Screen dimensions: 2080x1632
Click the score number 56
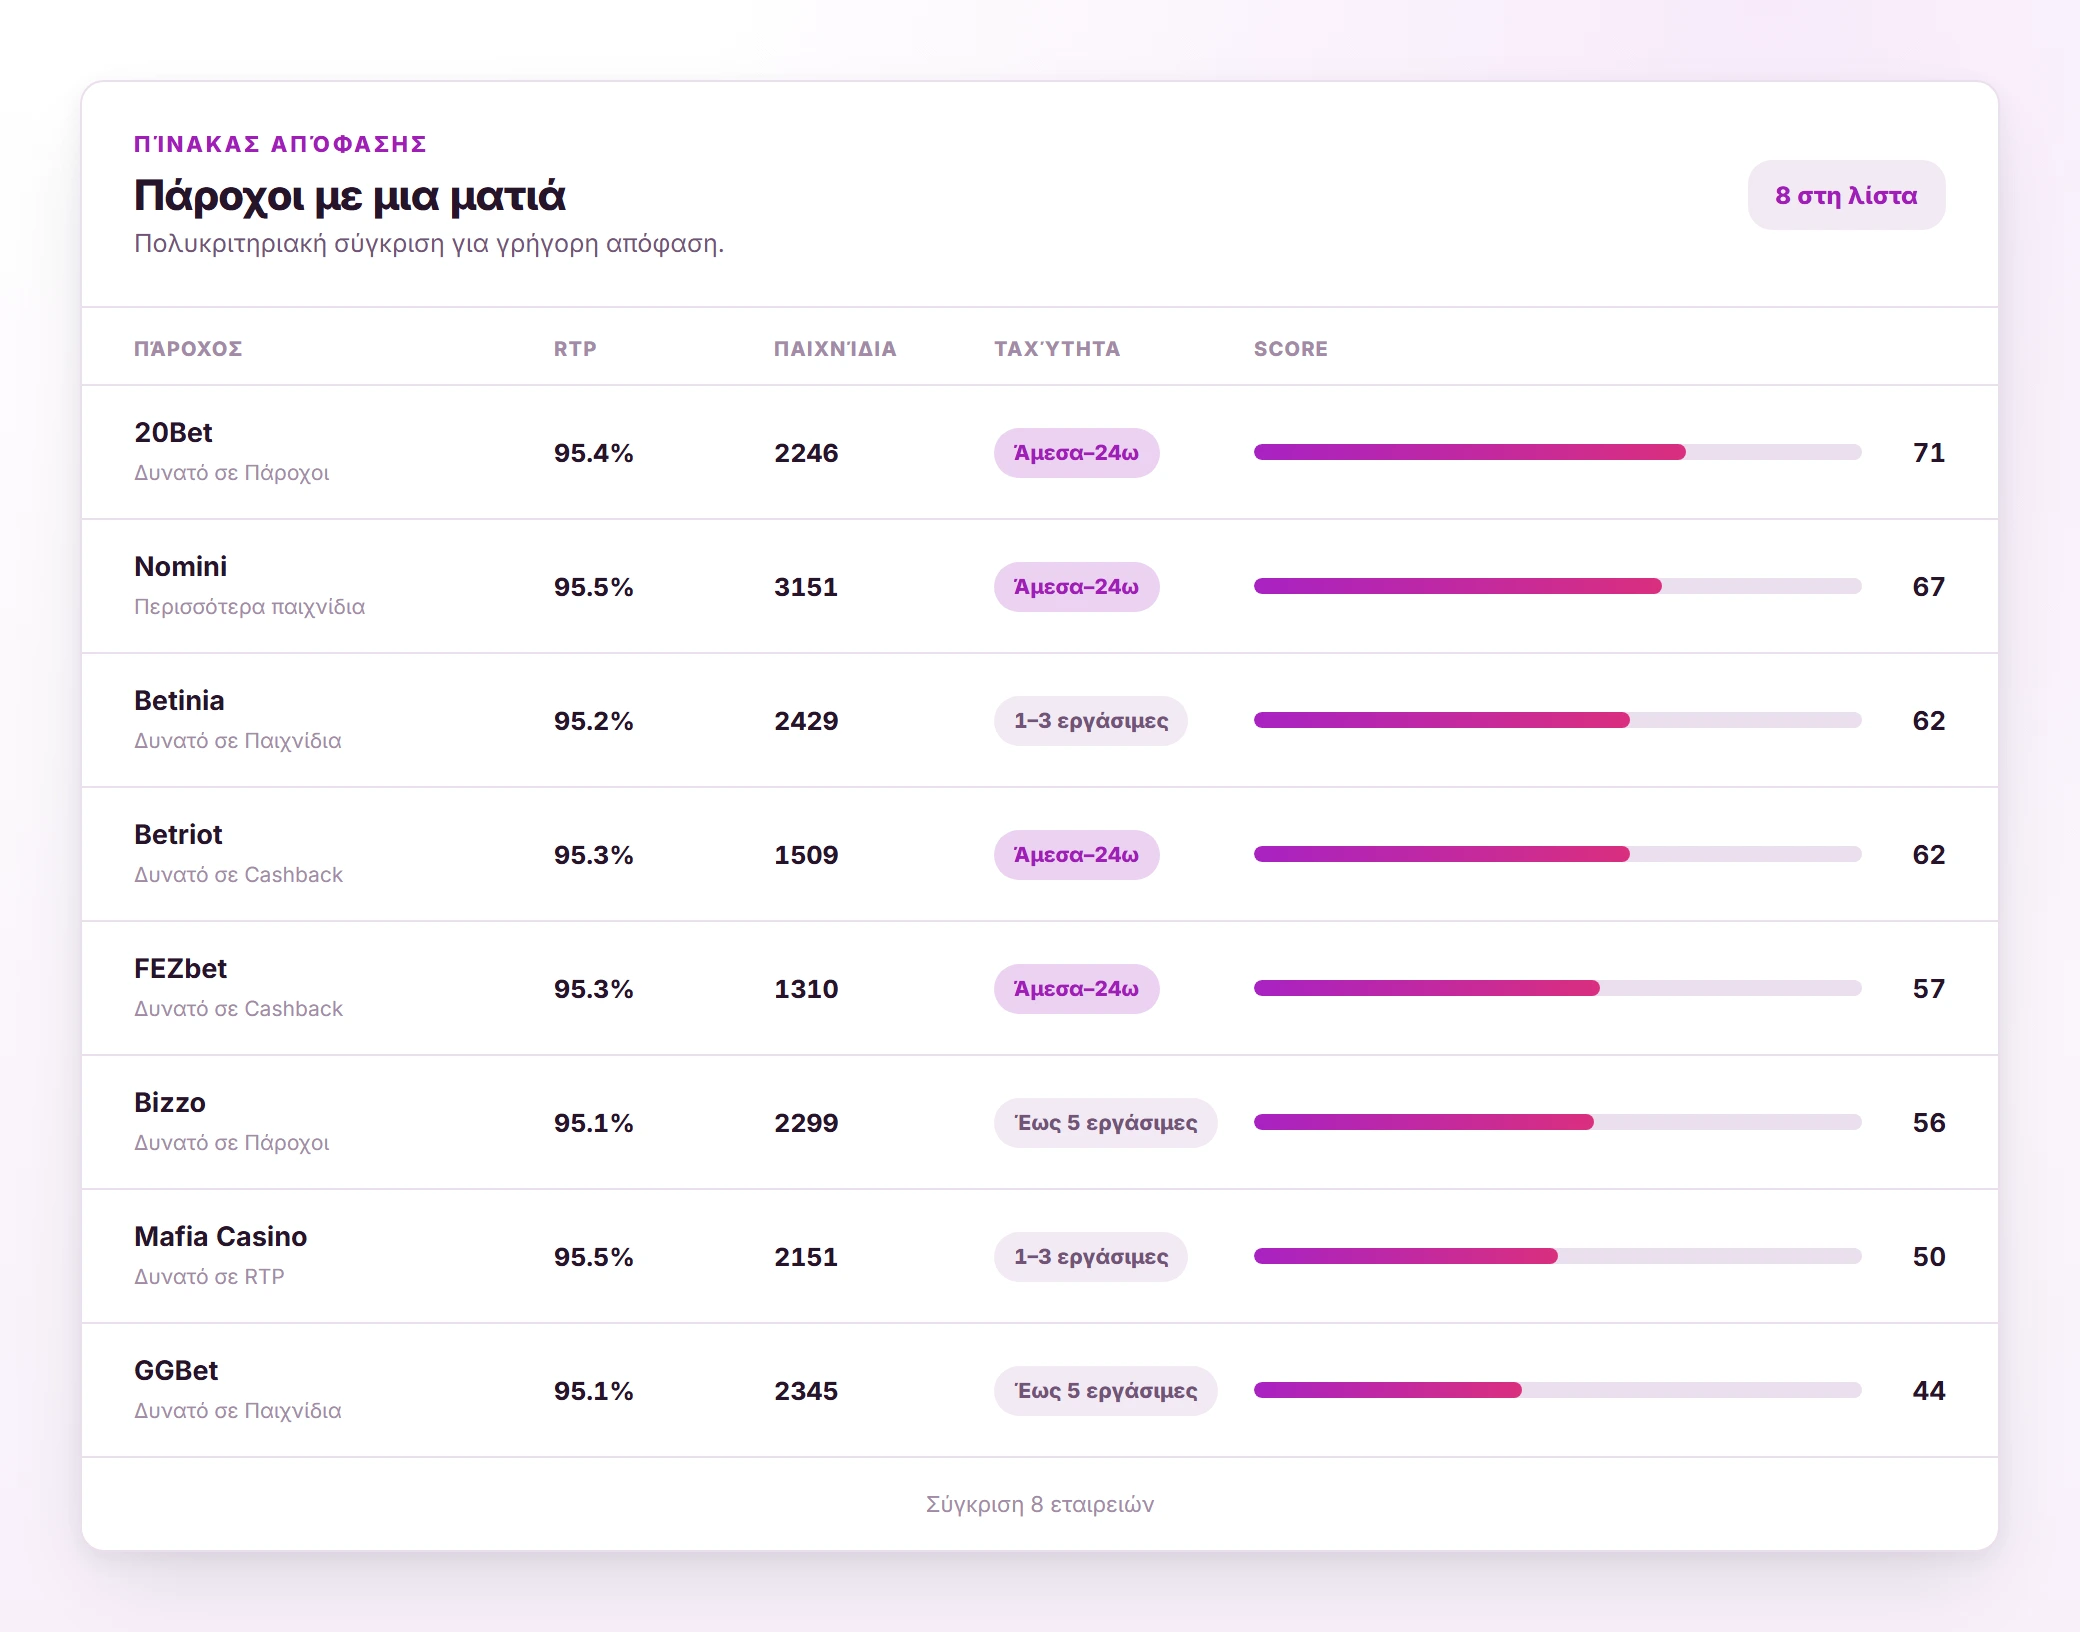point(1929,1123)
